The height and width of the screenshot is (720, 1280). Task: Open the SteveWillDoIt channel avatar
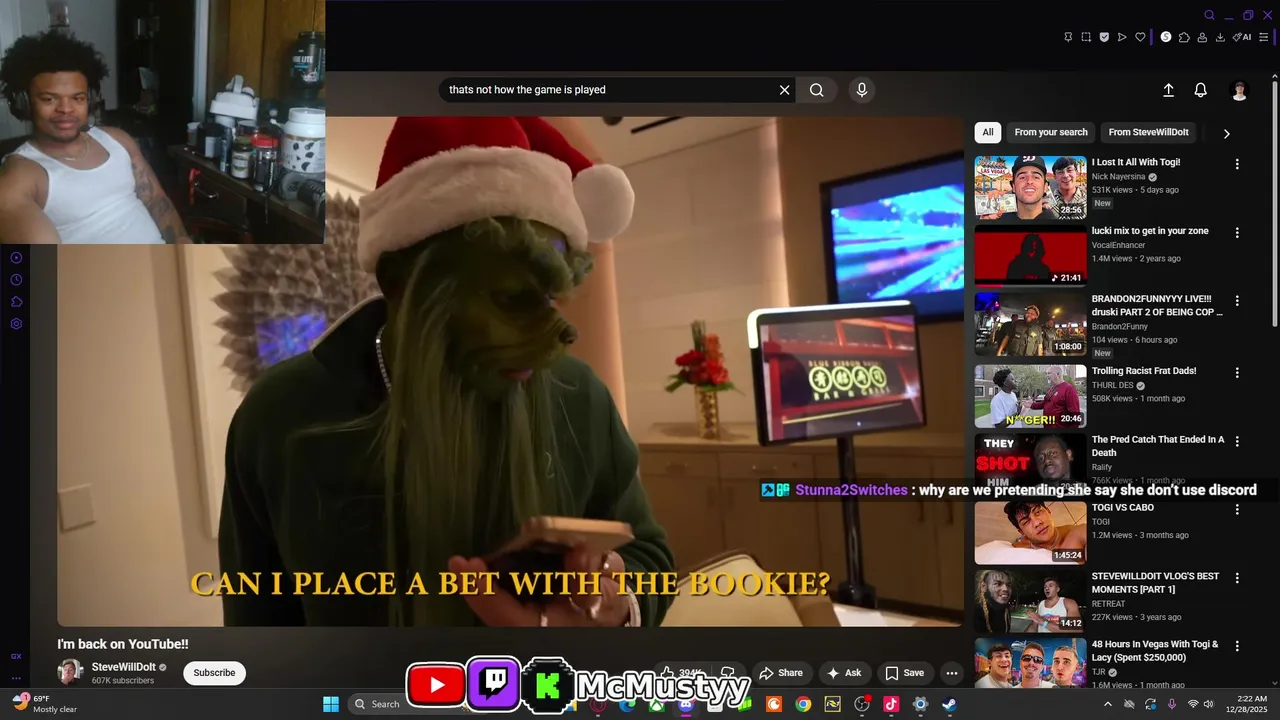point(70,672)
